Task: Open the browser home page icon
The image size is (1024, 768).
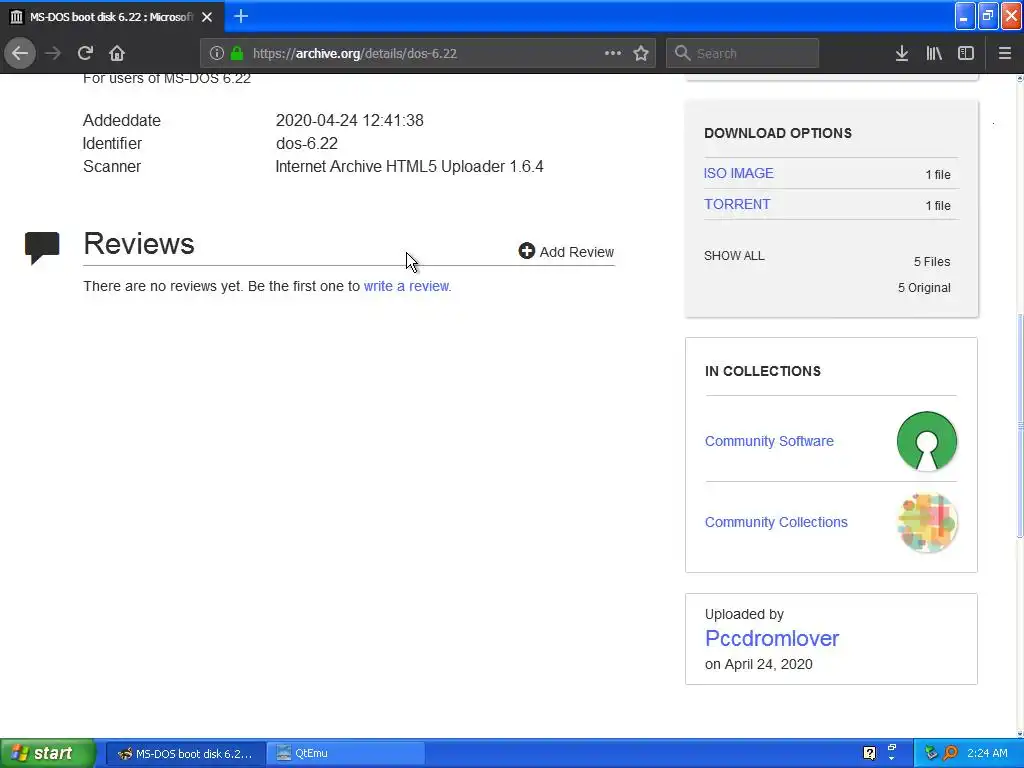Action: click(117, 53)
